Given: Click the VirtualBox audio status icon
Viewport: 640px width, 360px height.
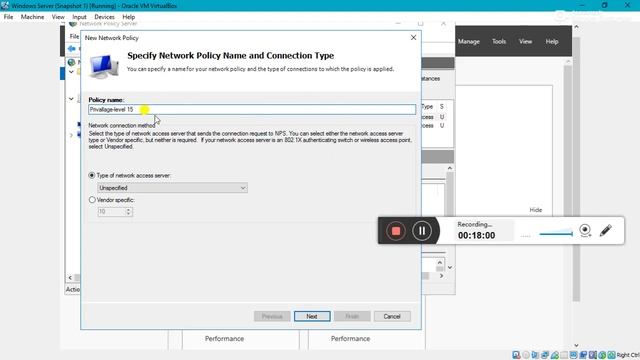Looking at the screenshot, I should pos(535,355).
